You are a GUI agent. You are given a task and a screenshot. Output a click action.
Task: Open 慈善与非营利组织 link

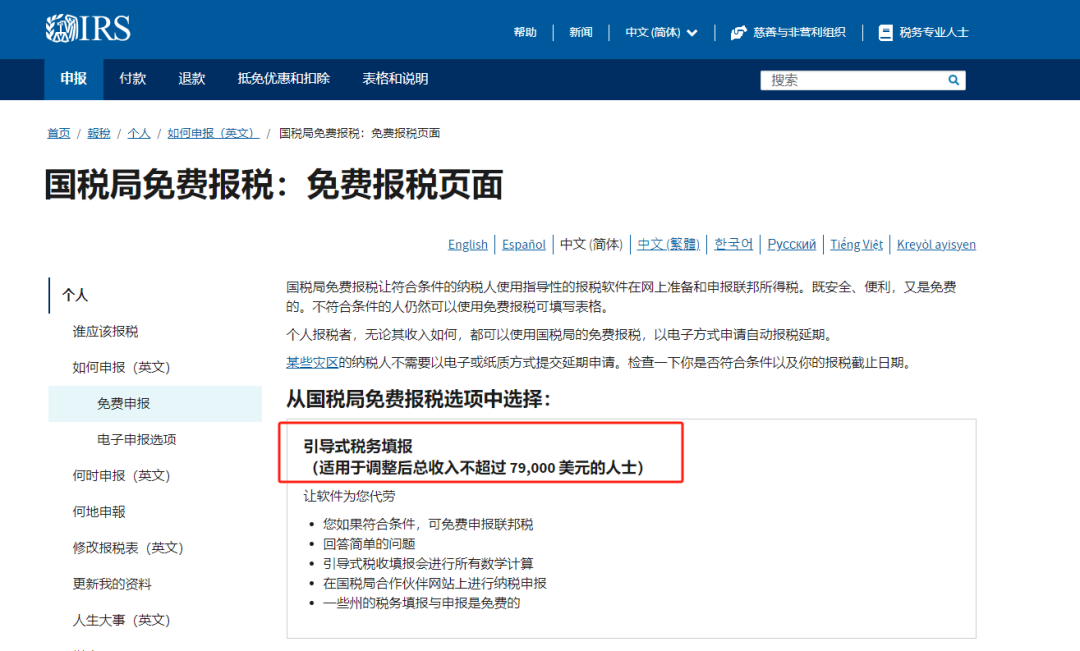[x=799, y=32]
